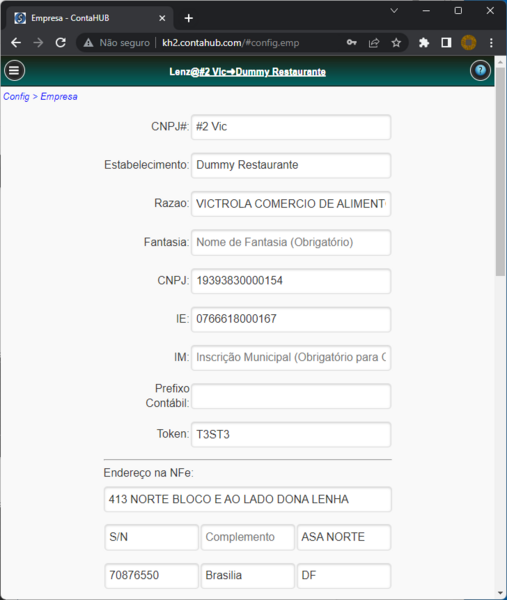The image size is (507, 600).
Task: Click the Estabelecimento label
Action: (147, 165)
